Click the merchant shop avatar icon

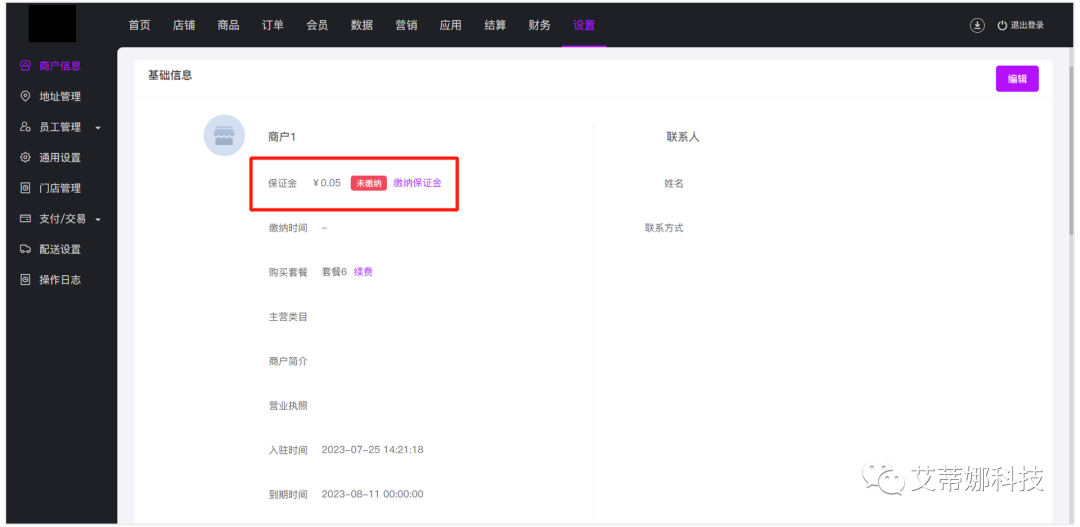tap(224, 136)
